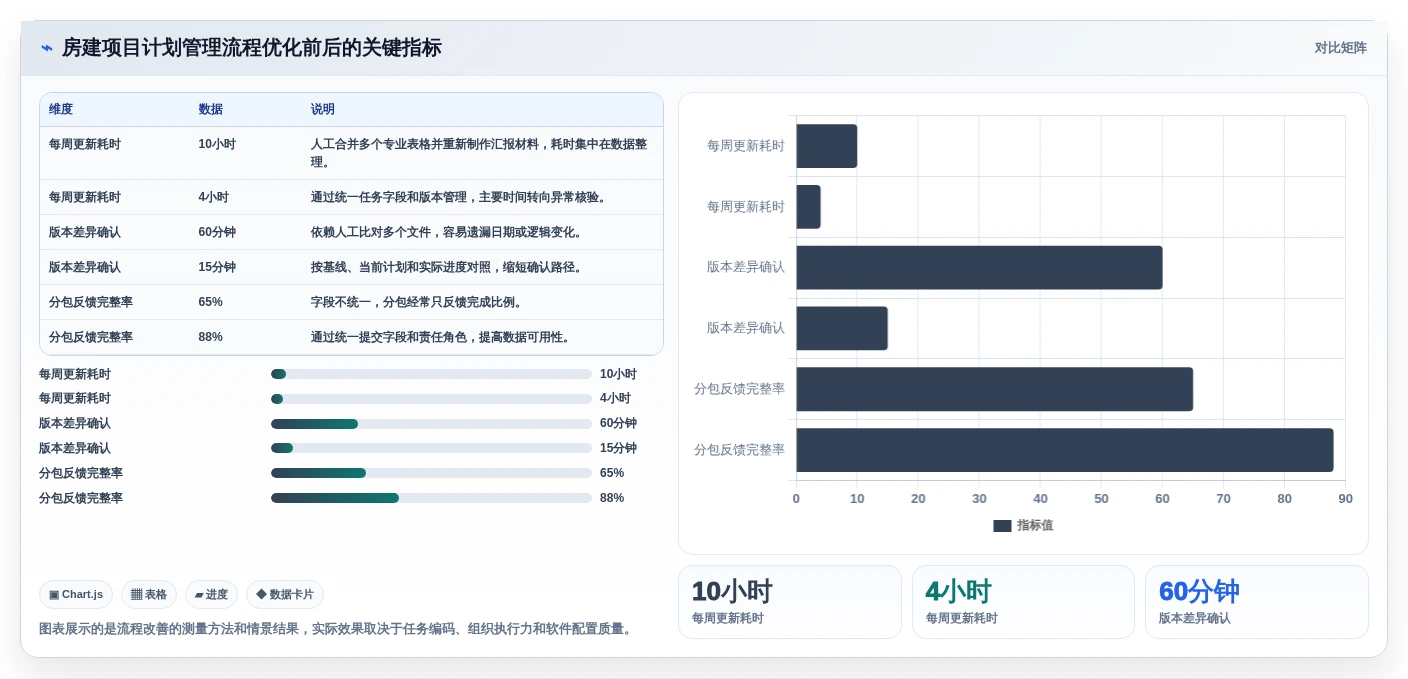Click the progress bar labeled 10小时
The image size is (1408, 679).
[431, 374]
